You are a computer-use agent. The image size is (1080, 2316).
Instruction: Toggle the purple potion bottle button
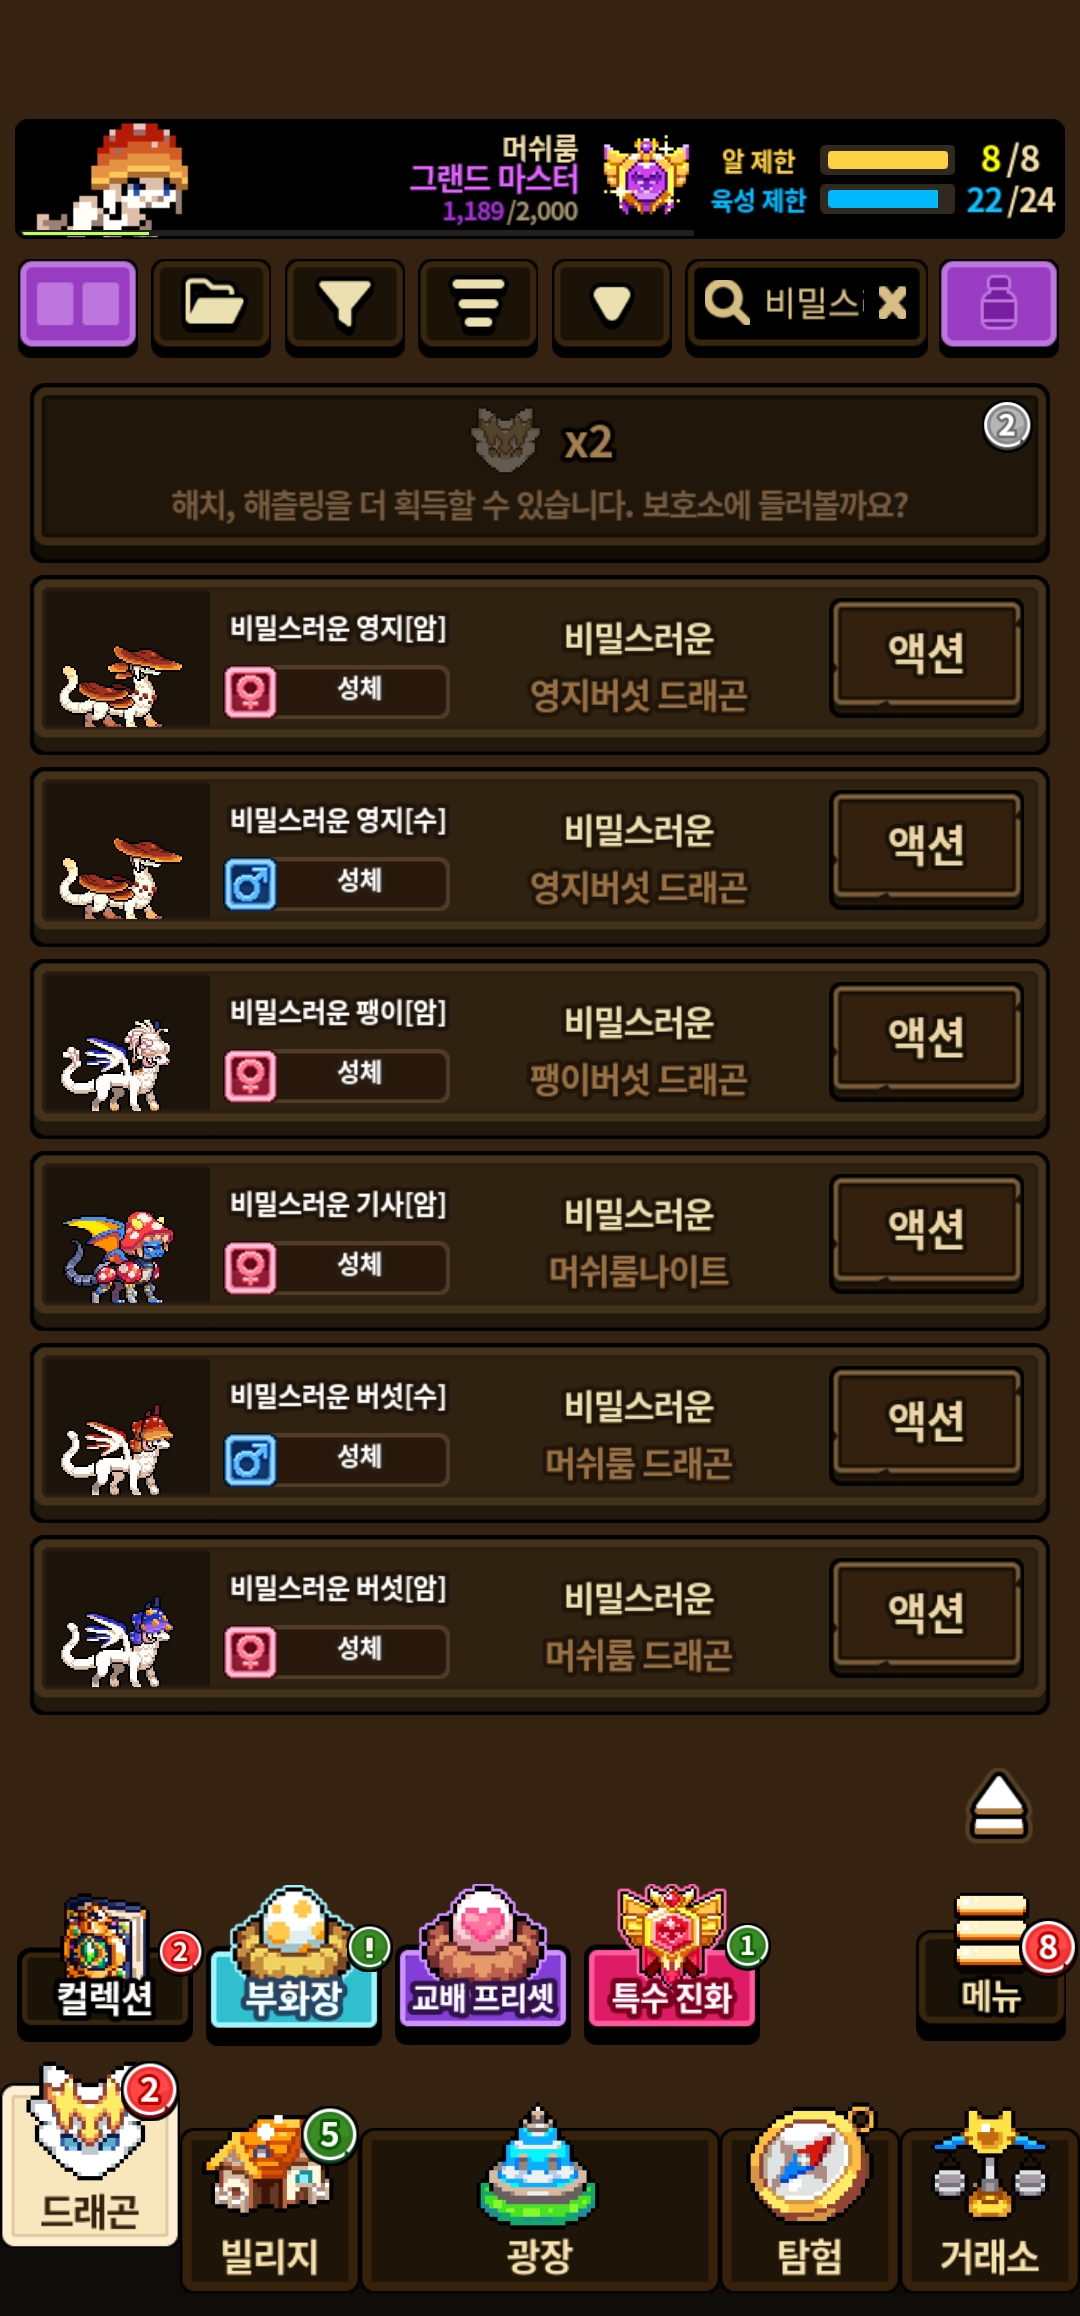998,306
